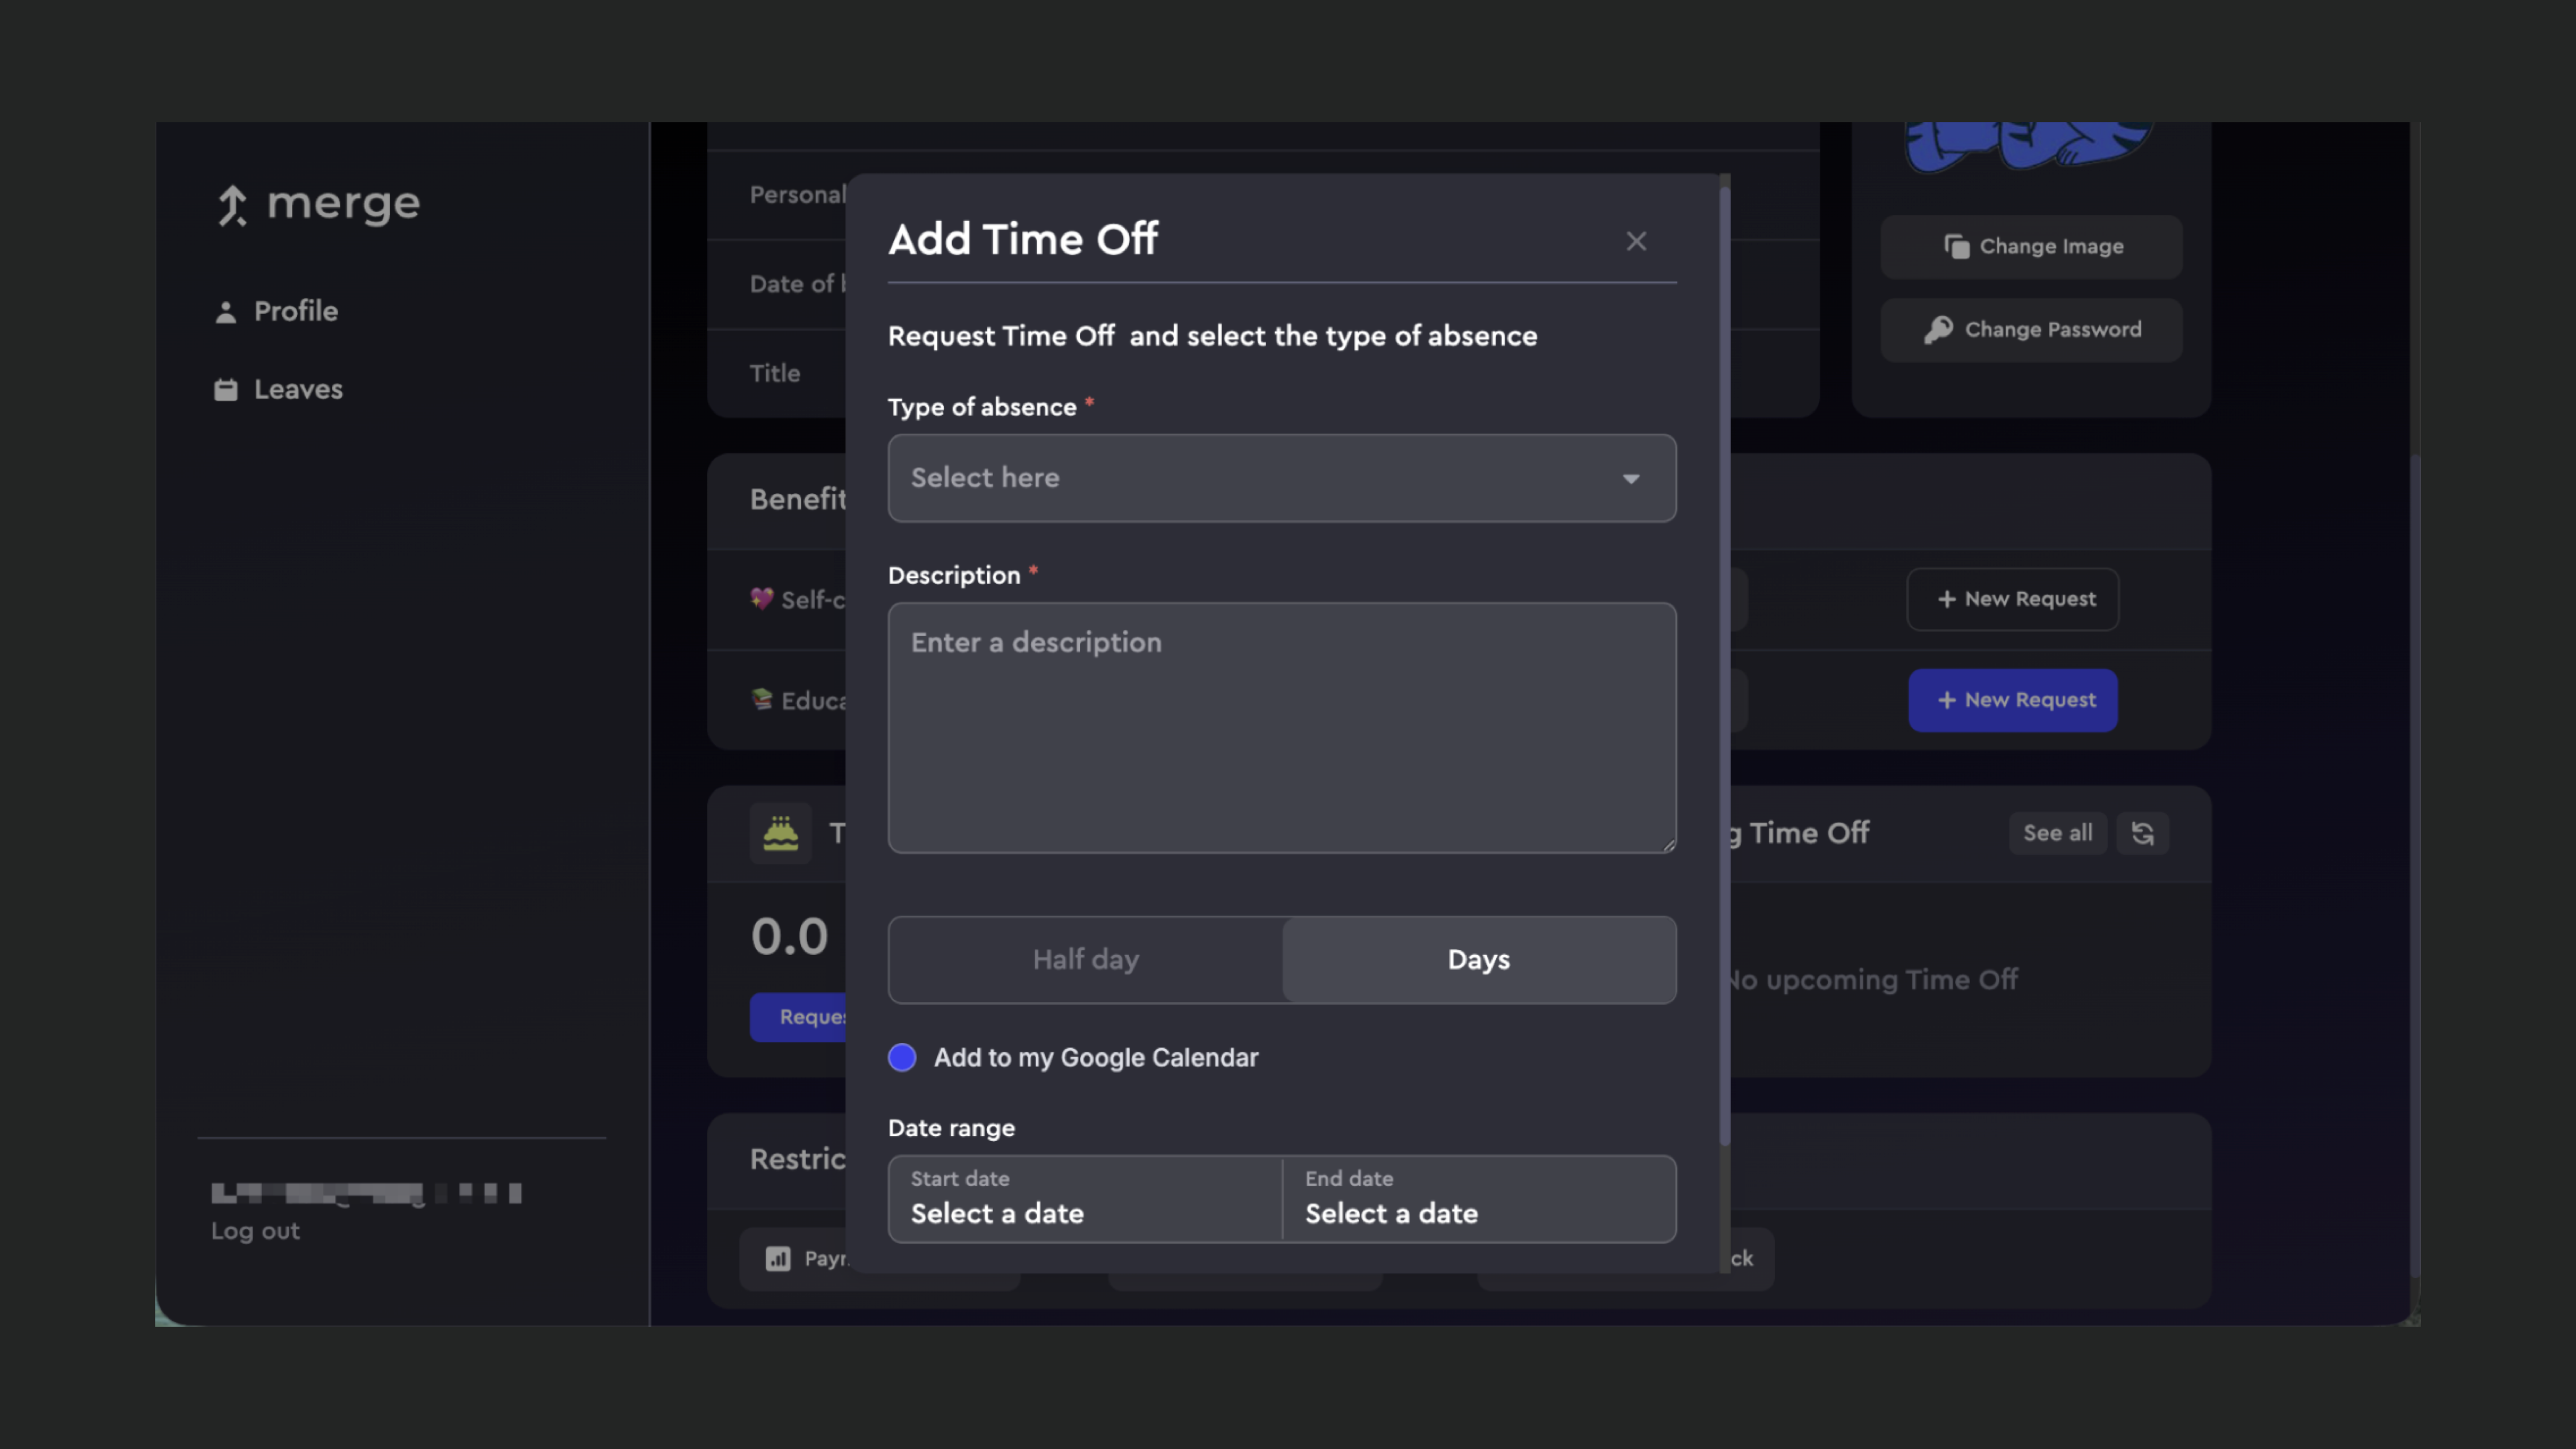This screenshot has height=1449, width=2576.
Task: Open the Type of absence dropdown
Action: coord(1281,478)
